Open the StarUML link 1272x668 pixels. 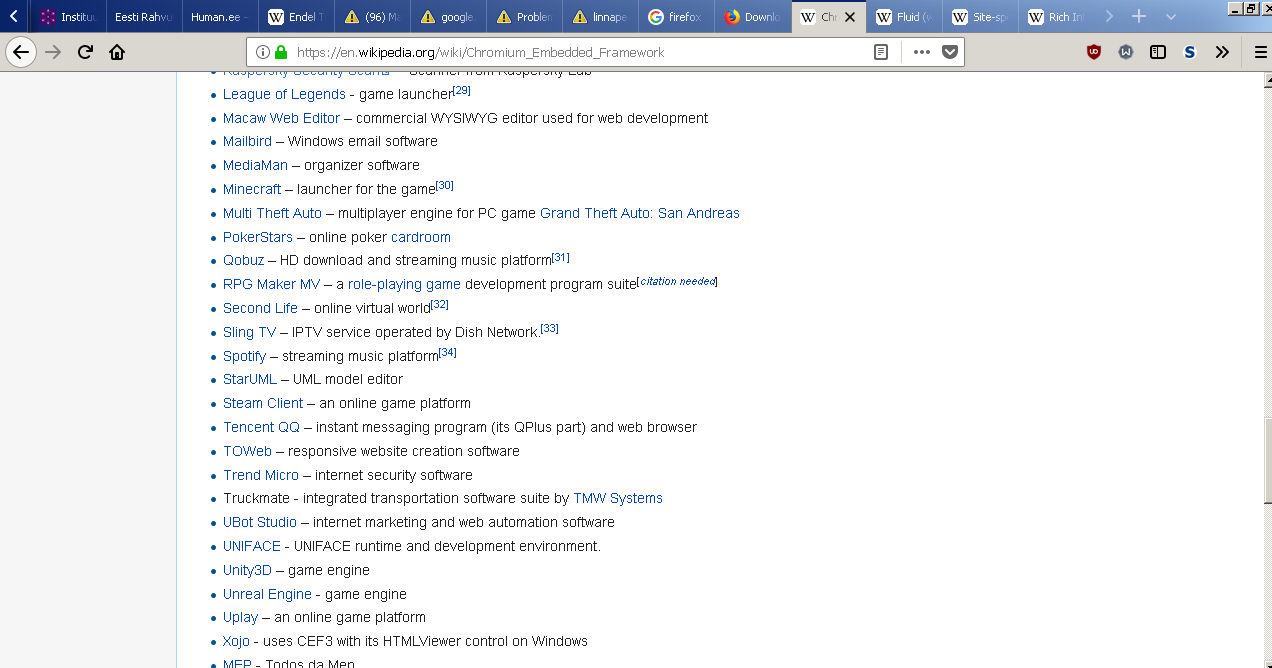click(250, 379)
